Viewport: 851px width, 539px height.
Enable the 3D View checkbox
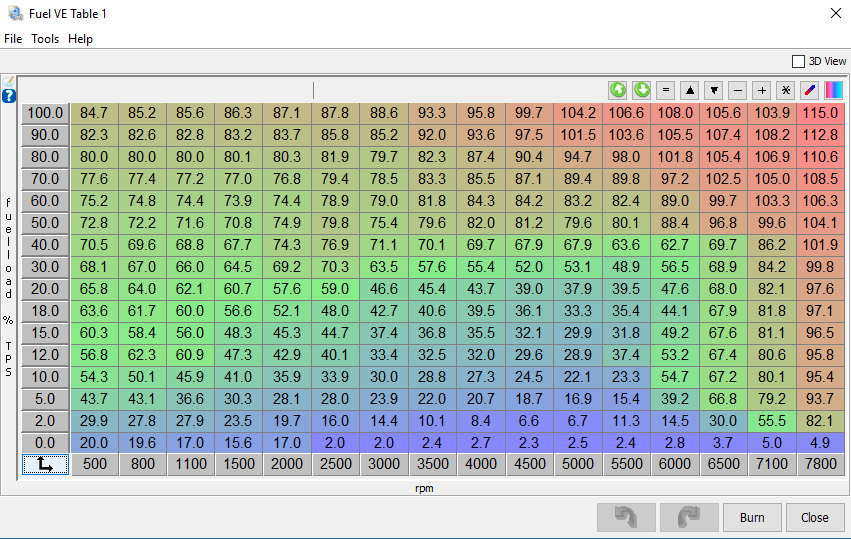click(x=798, y=61)
